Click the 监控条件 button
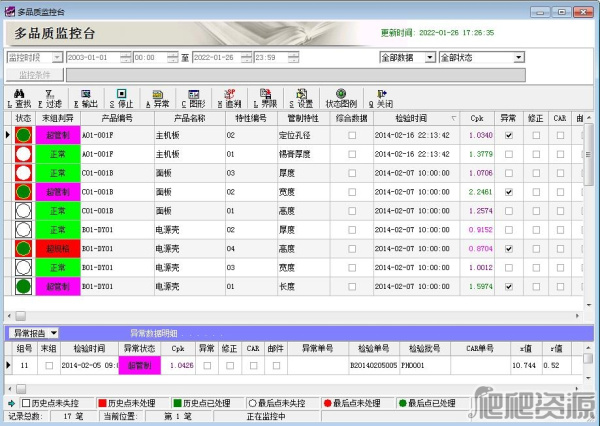Viewport: 600px width, 426px height. coord(34,75)
